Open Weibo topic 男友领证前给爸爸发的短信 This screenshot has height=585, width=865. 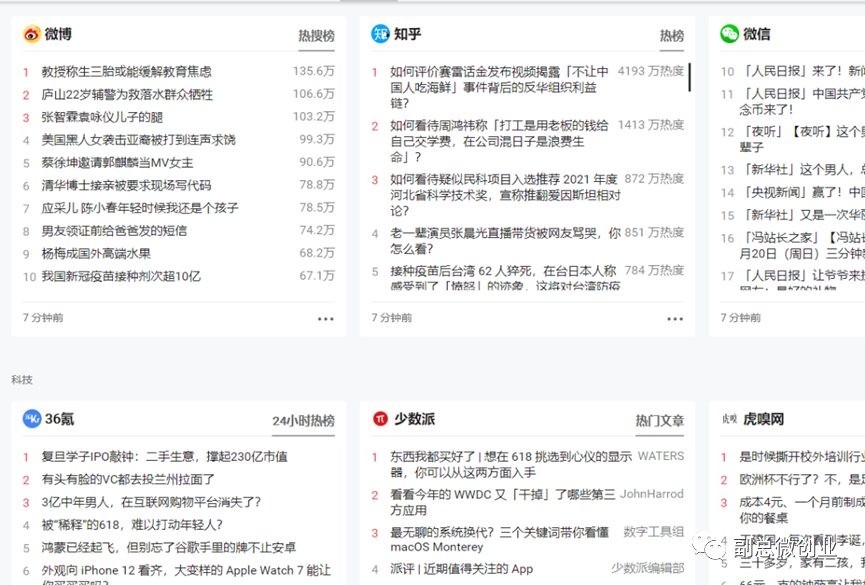[114, 231]
